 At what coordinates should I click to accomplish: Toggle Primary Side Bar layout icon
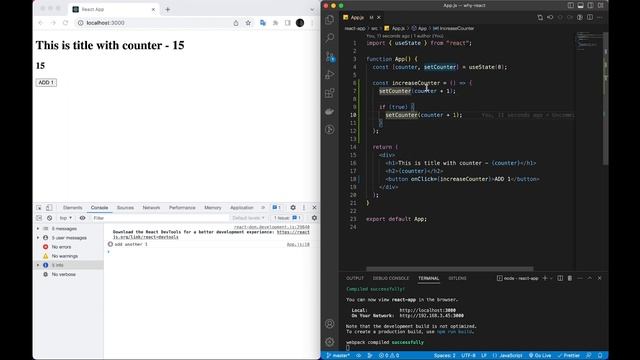[571, 5]
